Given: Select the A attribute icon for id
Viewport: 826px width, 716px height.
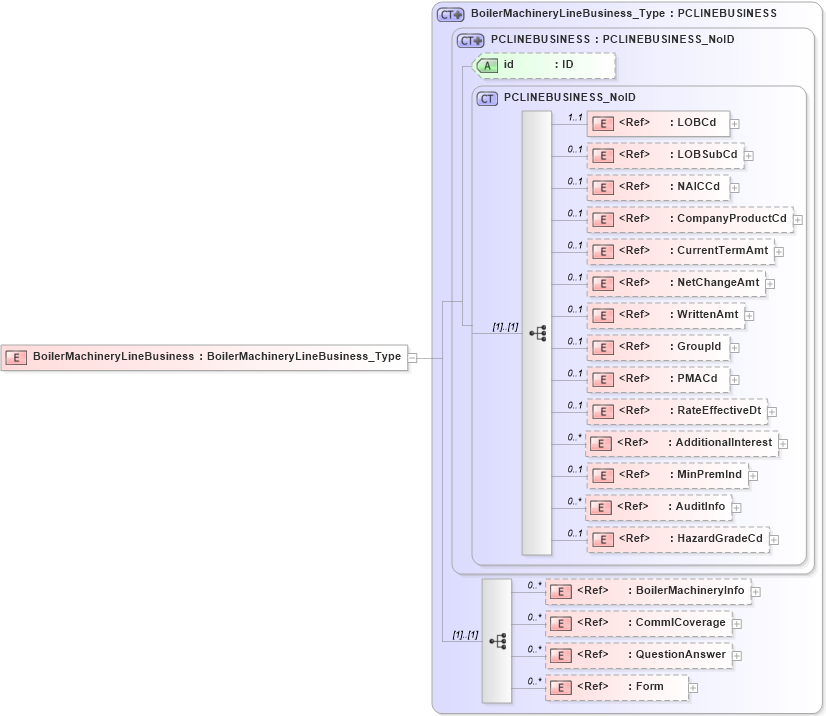Looking at the screenshot, I should pos(487,65).
